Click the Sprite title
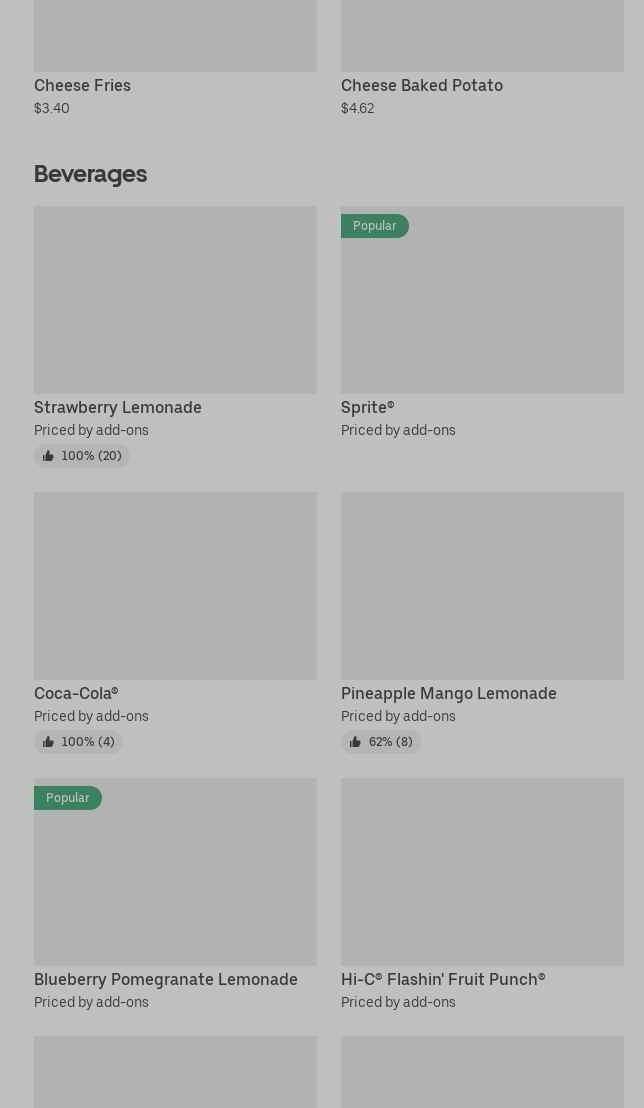Viewport: 644px width, 1108px height. pyautogui.click(x=367, y=408)
